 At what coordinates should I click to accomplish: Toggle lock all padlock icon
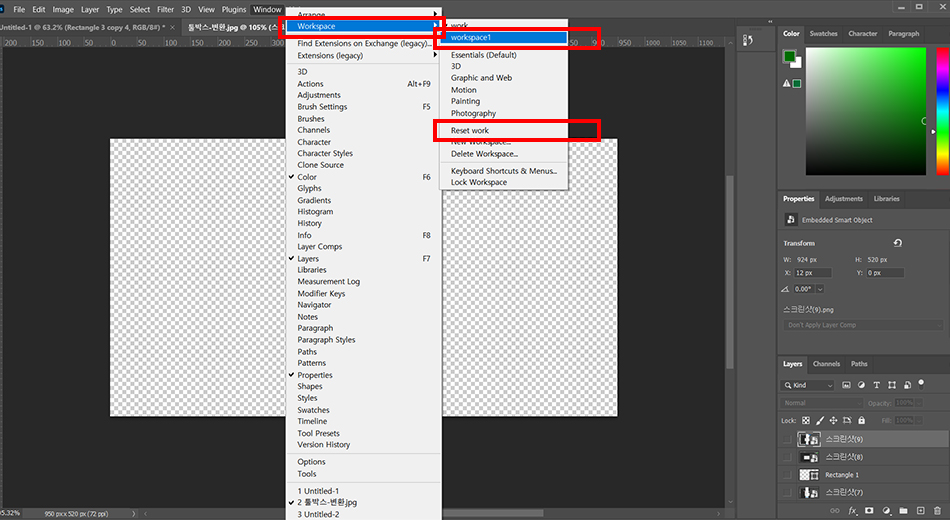tap(862, 420)
